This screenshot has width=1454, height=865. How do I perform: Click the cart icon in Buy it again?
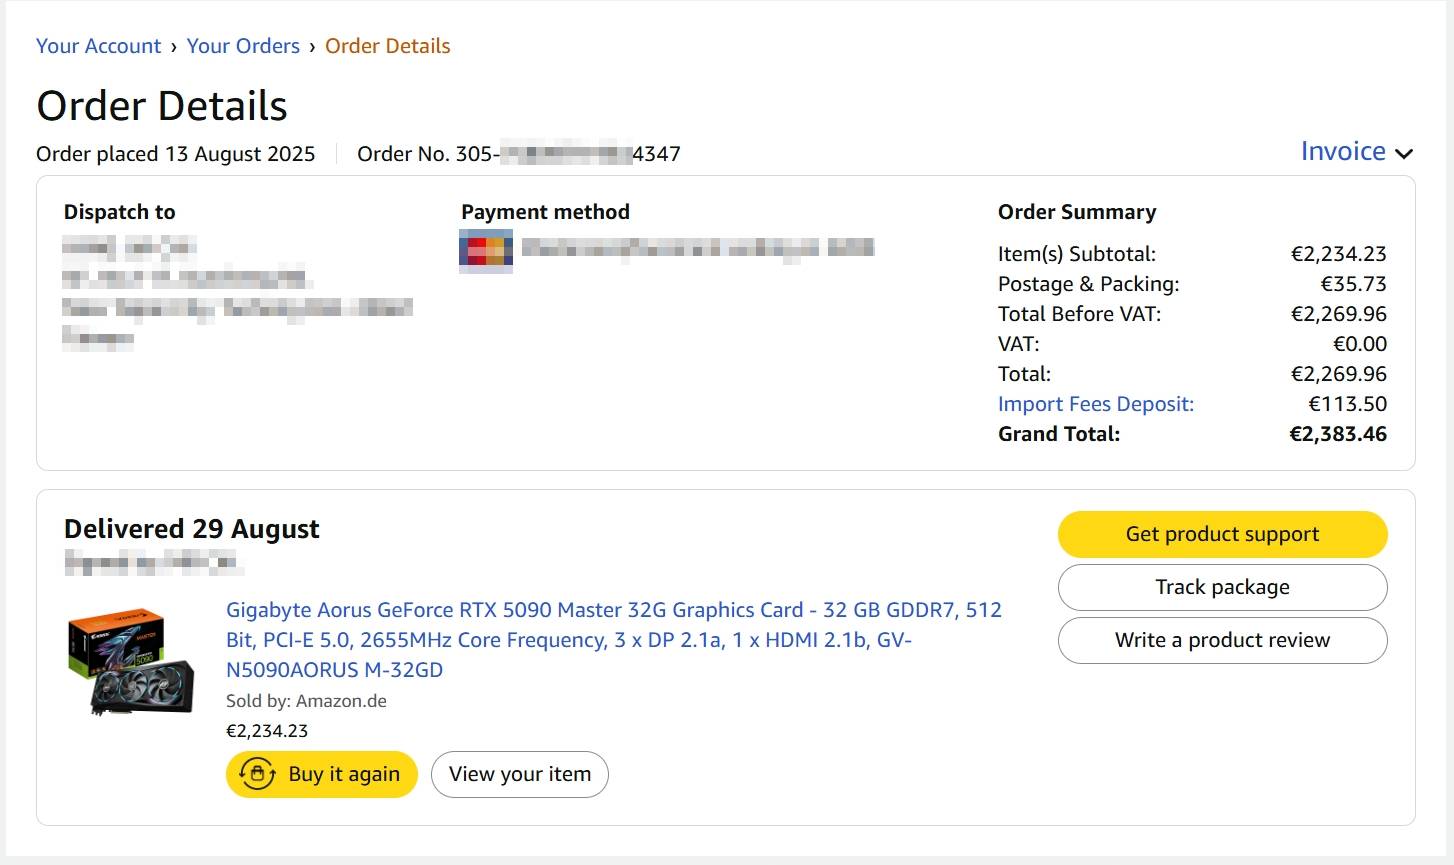pos(258,774)
